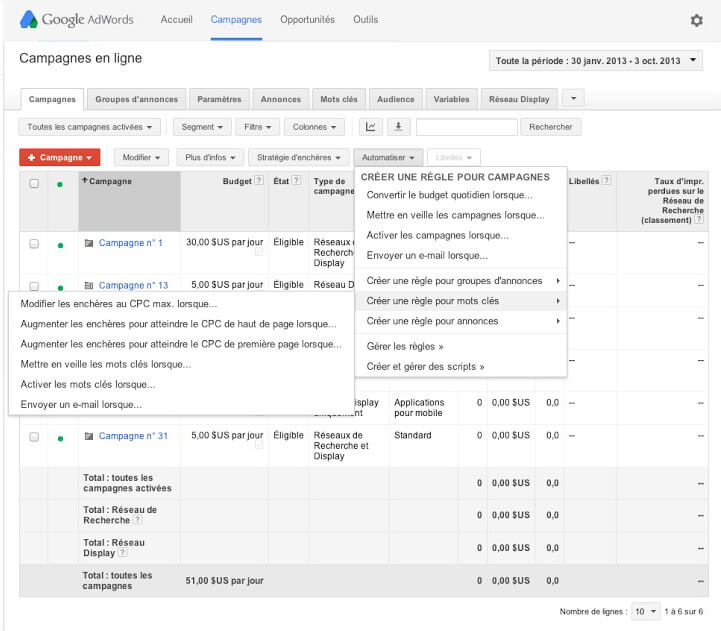This screenshot has width=721, height=631.
Task: Open Libellés column help question mark
Action: click(x=607, y=180)
